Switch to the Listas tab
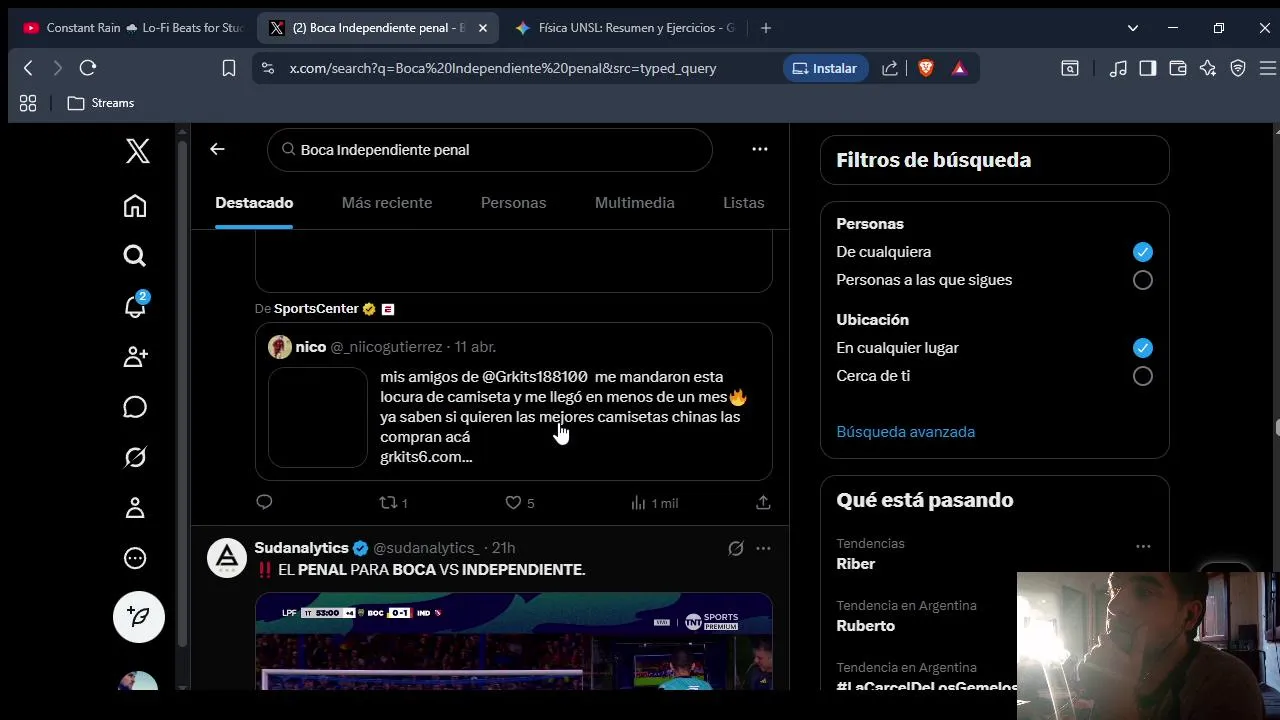Viewport: 1280px width, 720px height. (x=744, y=203)
